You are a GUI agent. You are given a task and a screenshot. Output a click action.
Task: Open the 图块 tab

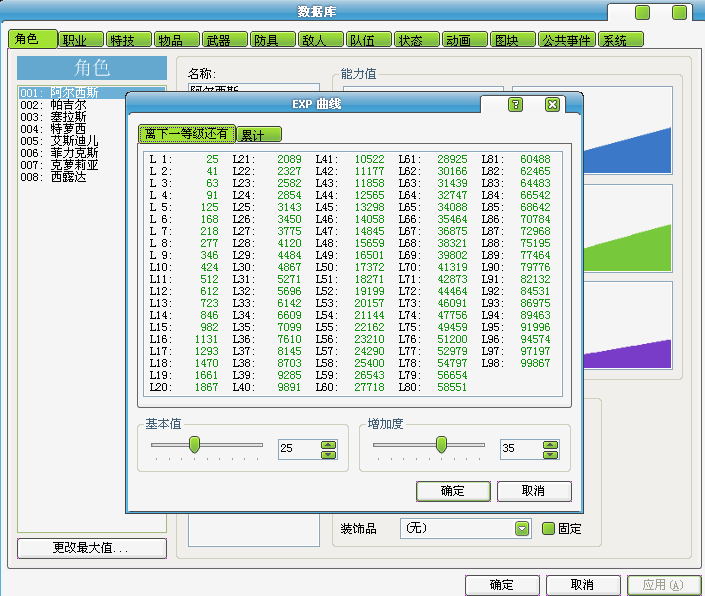[x=513, y=40]
